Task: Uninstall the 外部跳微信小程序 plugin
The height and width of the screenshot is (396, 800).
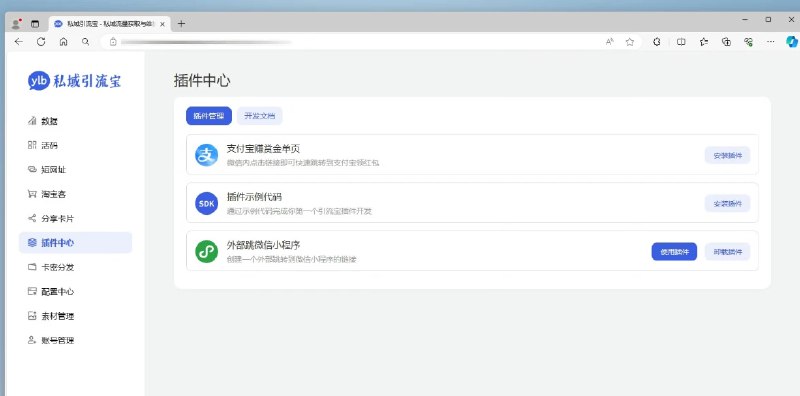Action: tap(728, 252)
